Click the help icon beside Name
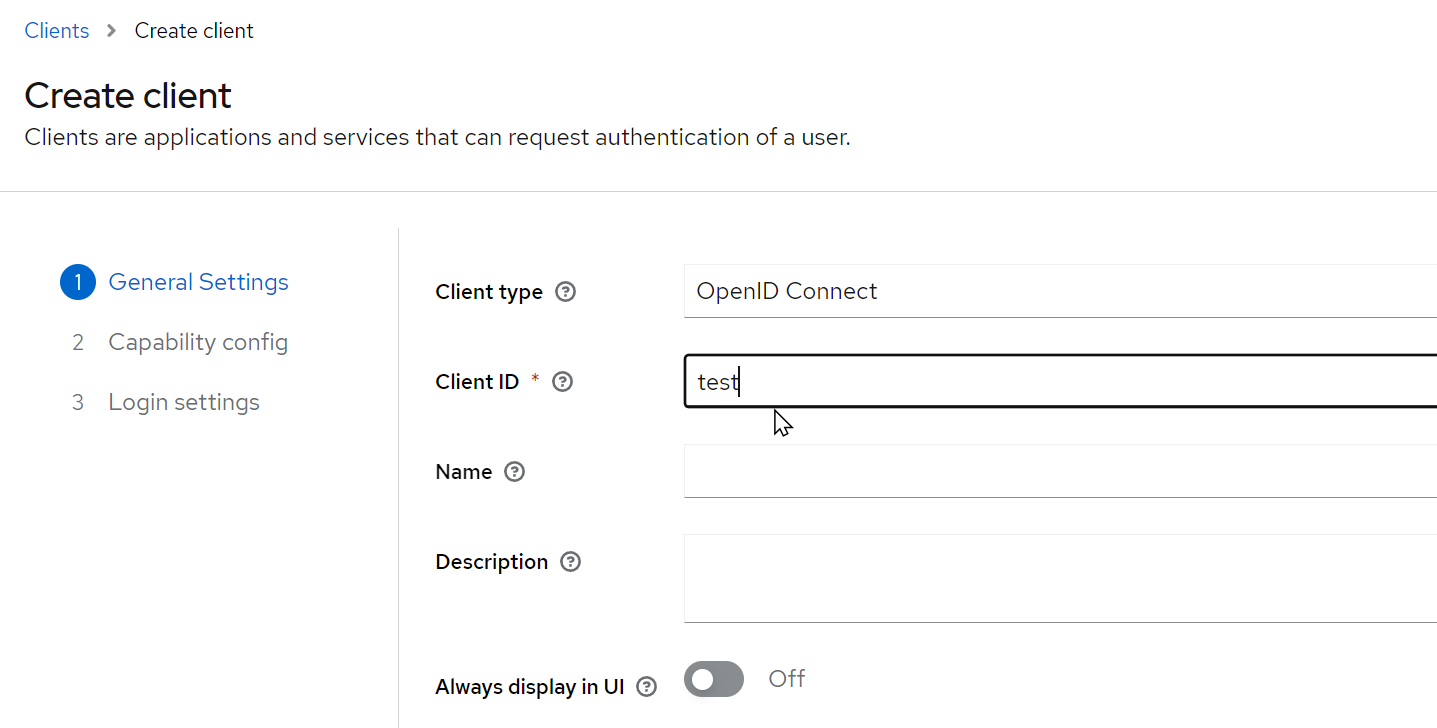 [514, 472]
